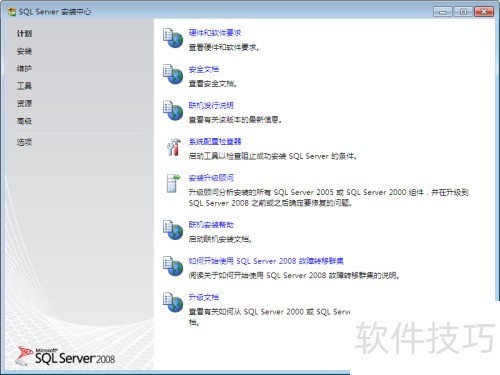Open the 安全文档 link
Screen dimensions: 500x375
pyautogui.click(x=204, y=69)
